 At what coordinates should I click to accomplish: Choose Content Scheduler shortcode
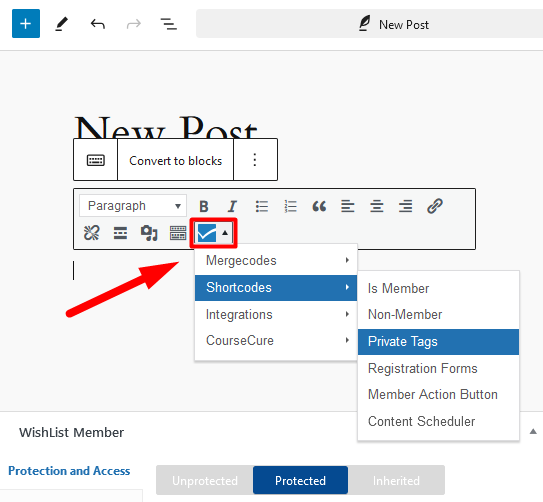click(x=438, y=421)
